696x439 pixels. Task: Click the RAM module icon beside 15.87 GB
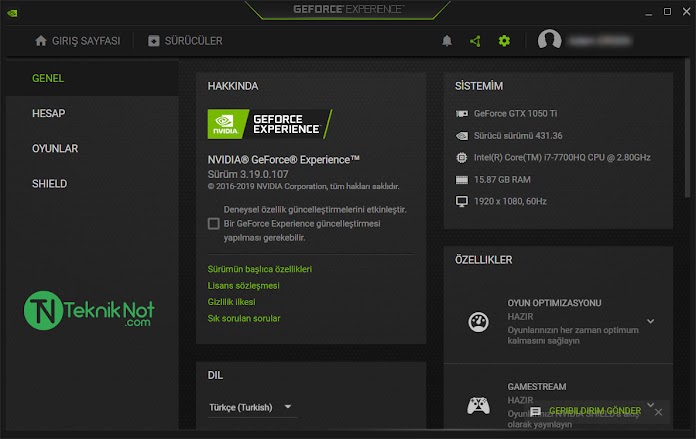[462, 180]
